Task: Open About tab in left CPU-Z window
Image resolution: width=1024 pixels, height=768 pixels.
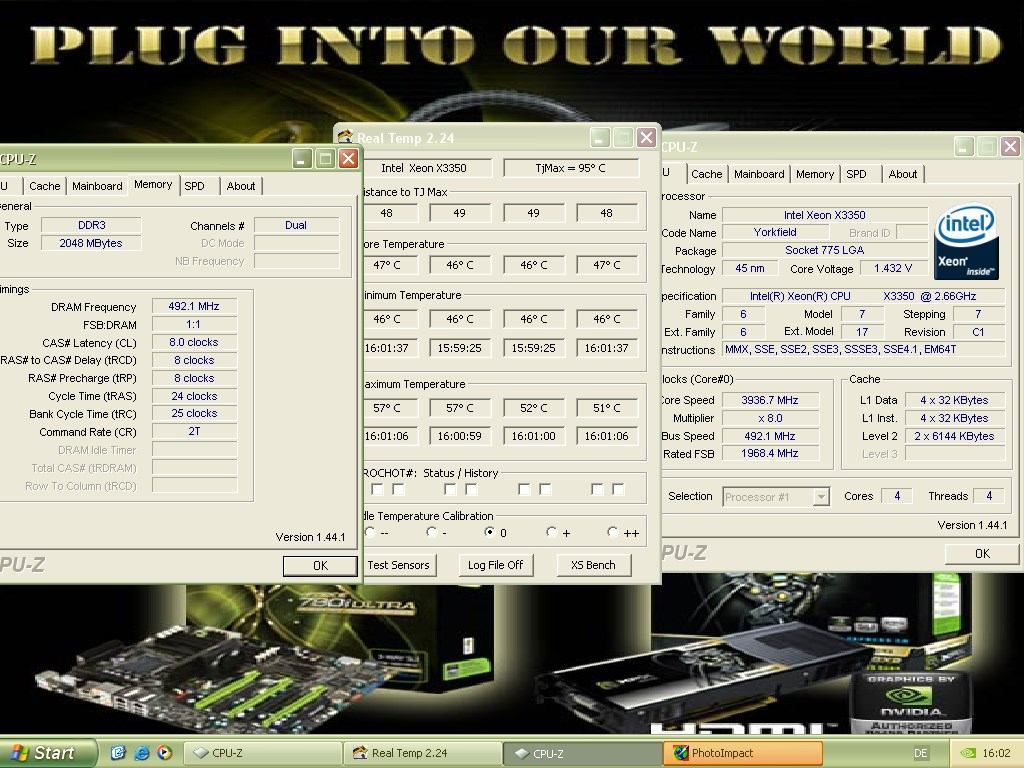Action: [241, 186]
